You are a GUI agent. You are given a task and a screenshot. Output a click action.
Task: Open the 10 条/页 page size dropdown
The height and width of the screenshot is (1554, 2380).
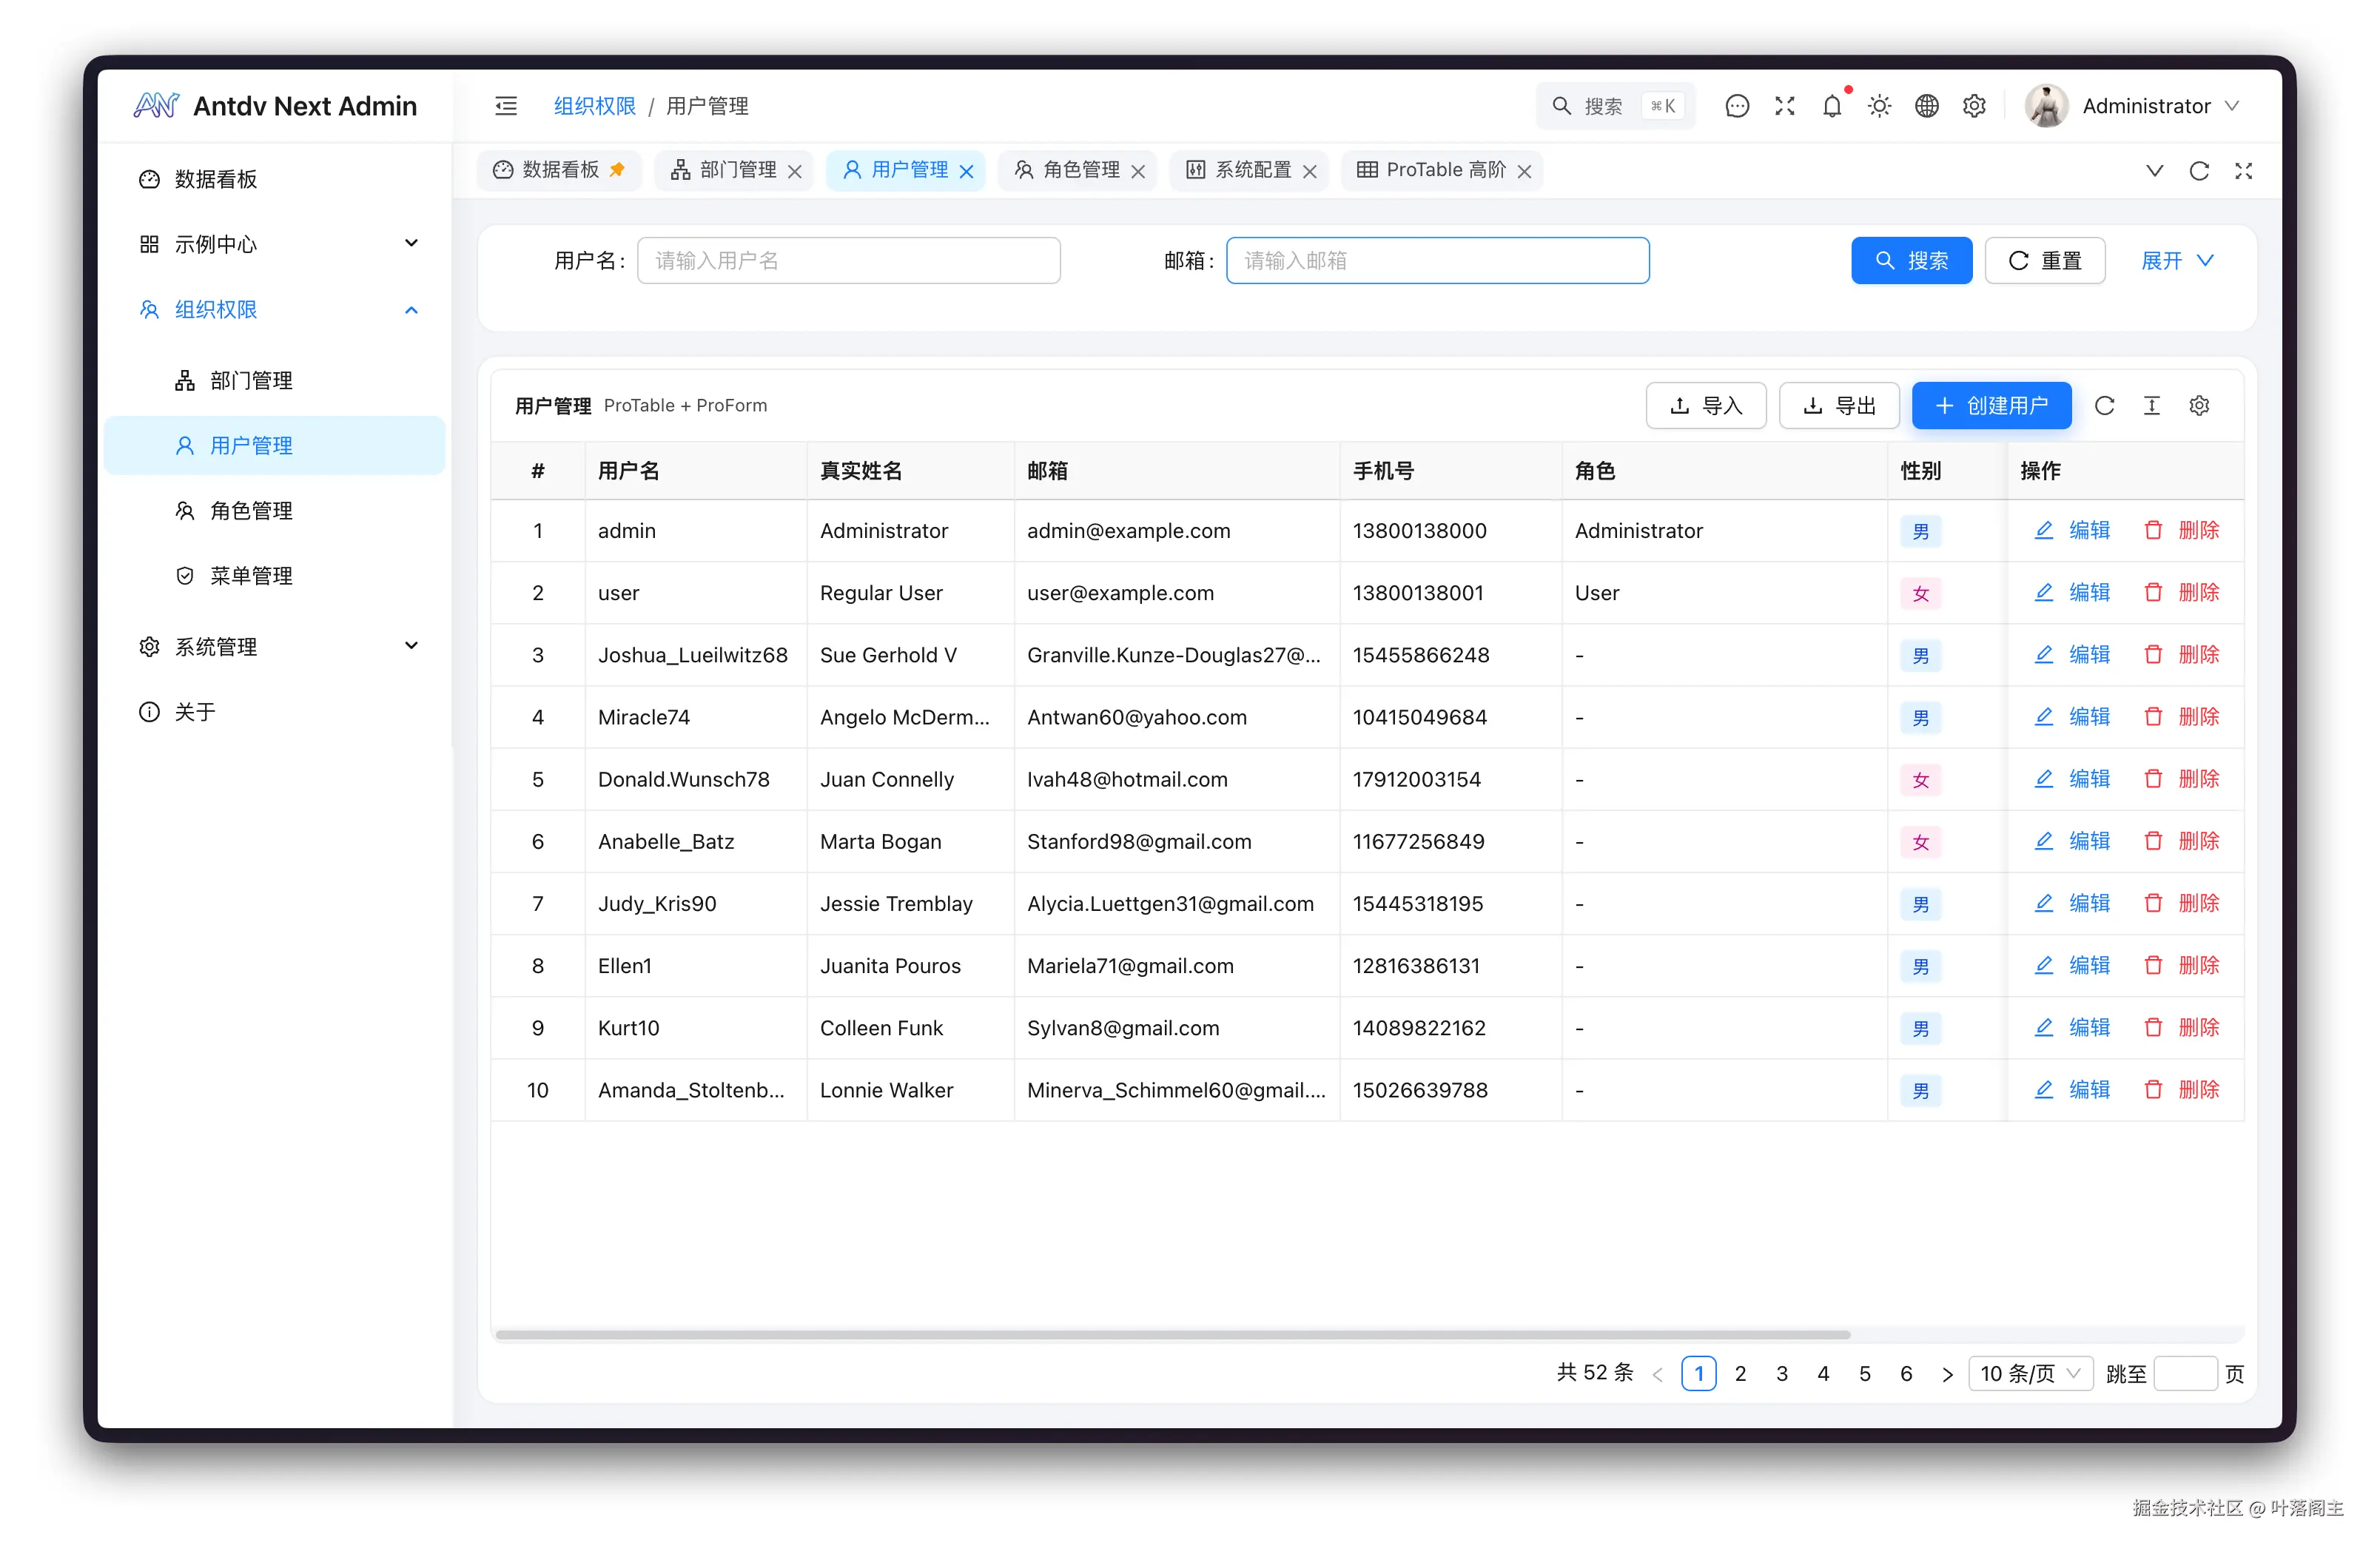2029,1373
